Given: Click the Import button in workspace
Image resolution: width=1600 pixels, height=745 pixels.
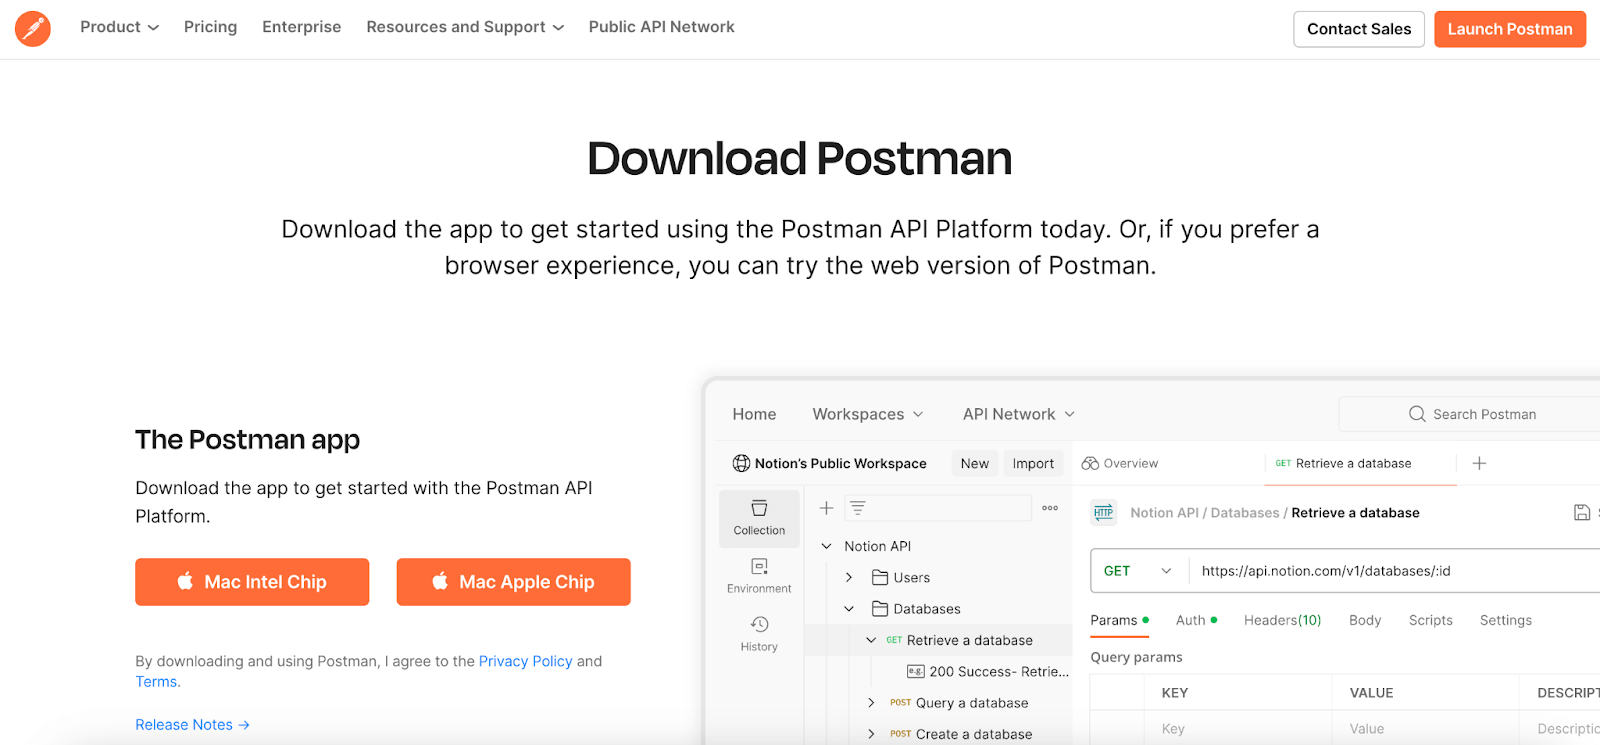Looking at the screenshot, I should tap(1033, 463).
